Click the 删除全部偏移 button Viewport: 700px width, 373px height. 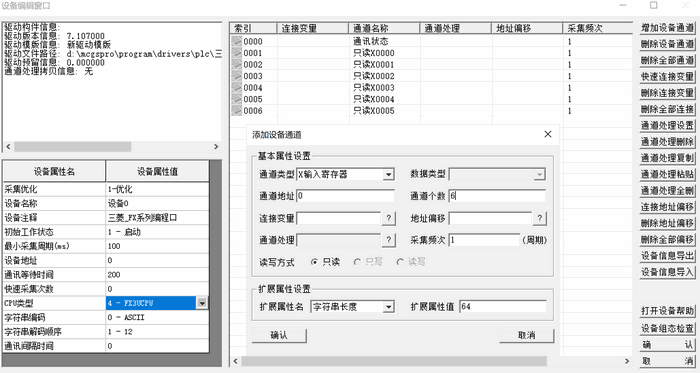click(667, 240)
